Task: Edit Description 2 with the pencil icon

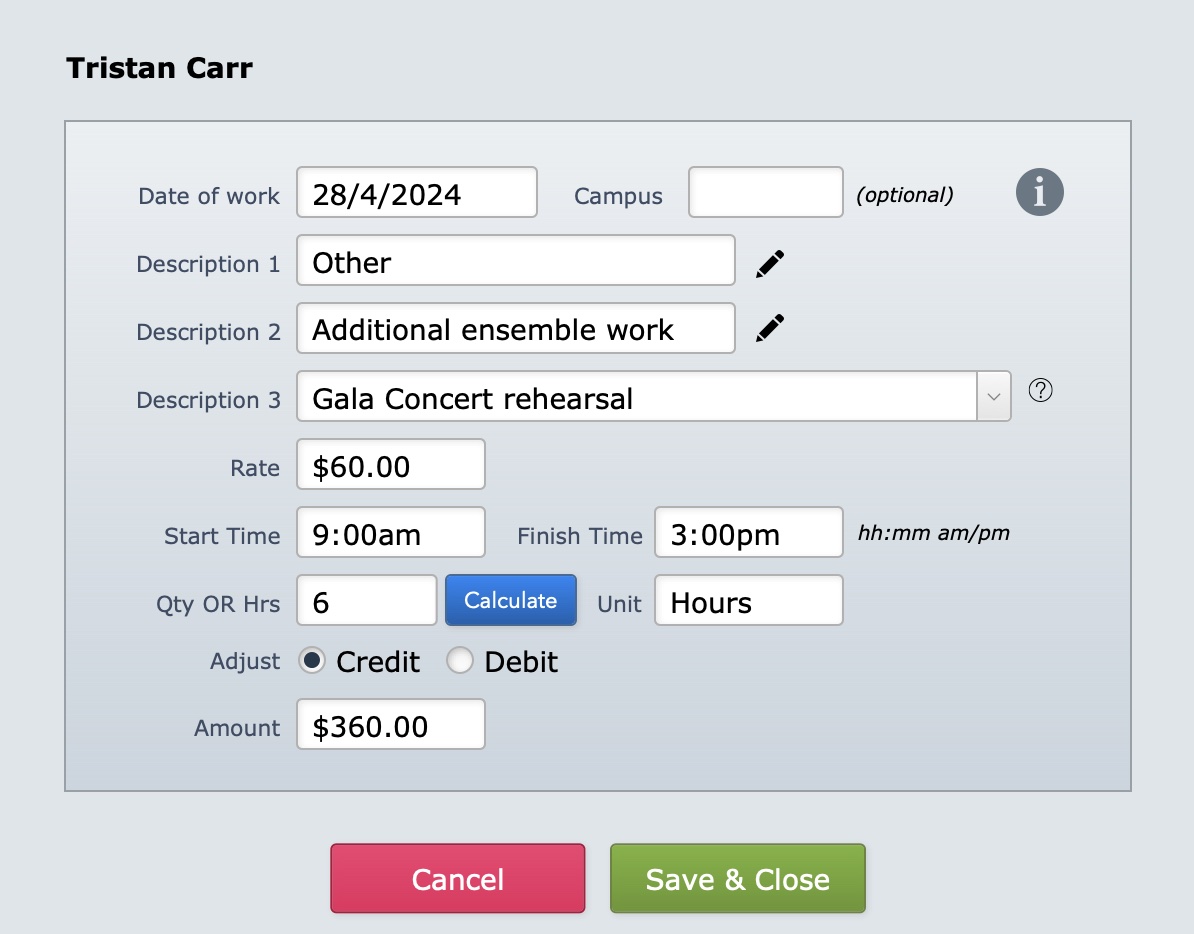Action: pyautogui.click(x=770, y=328)
